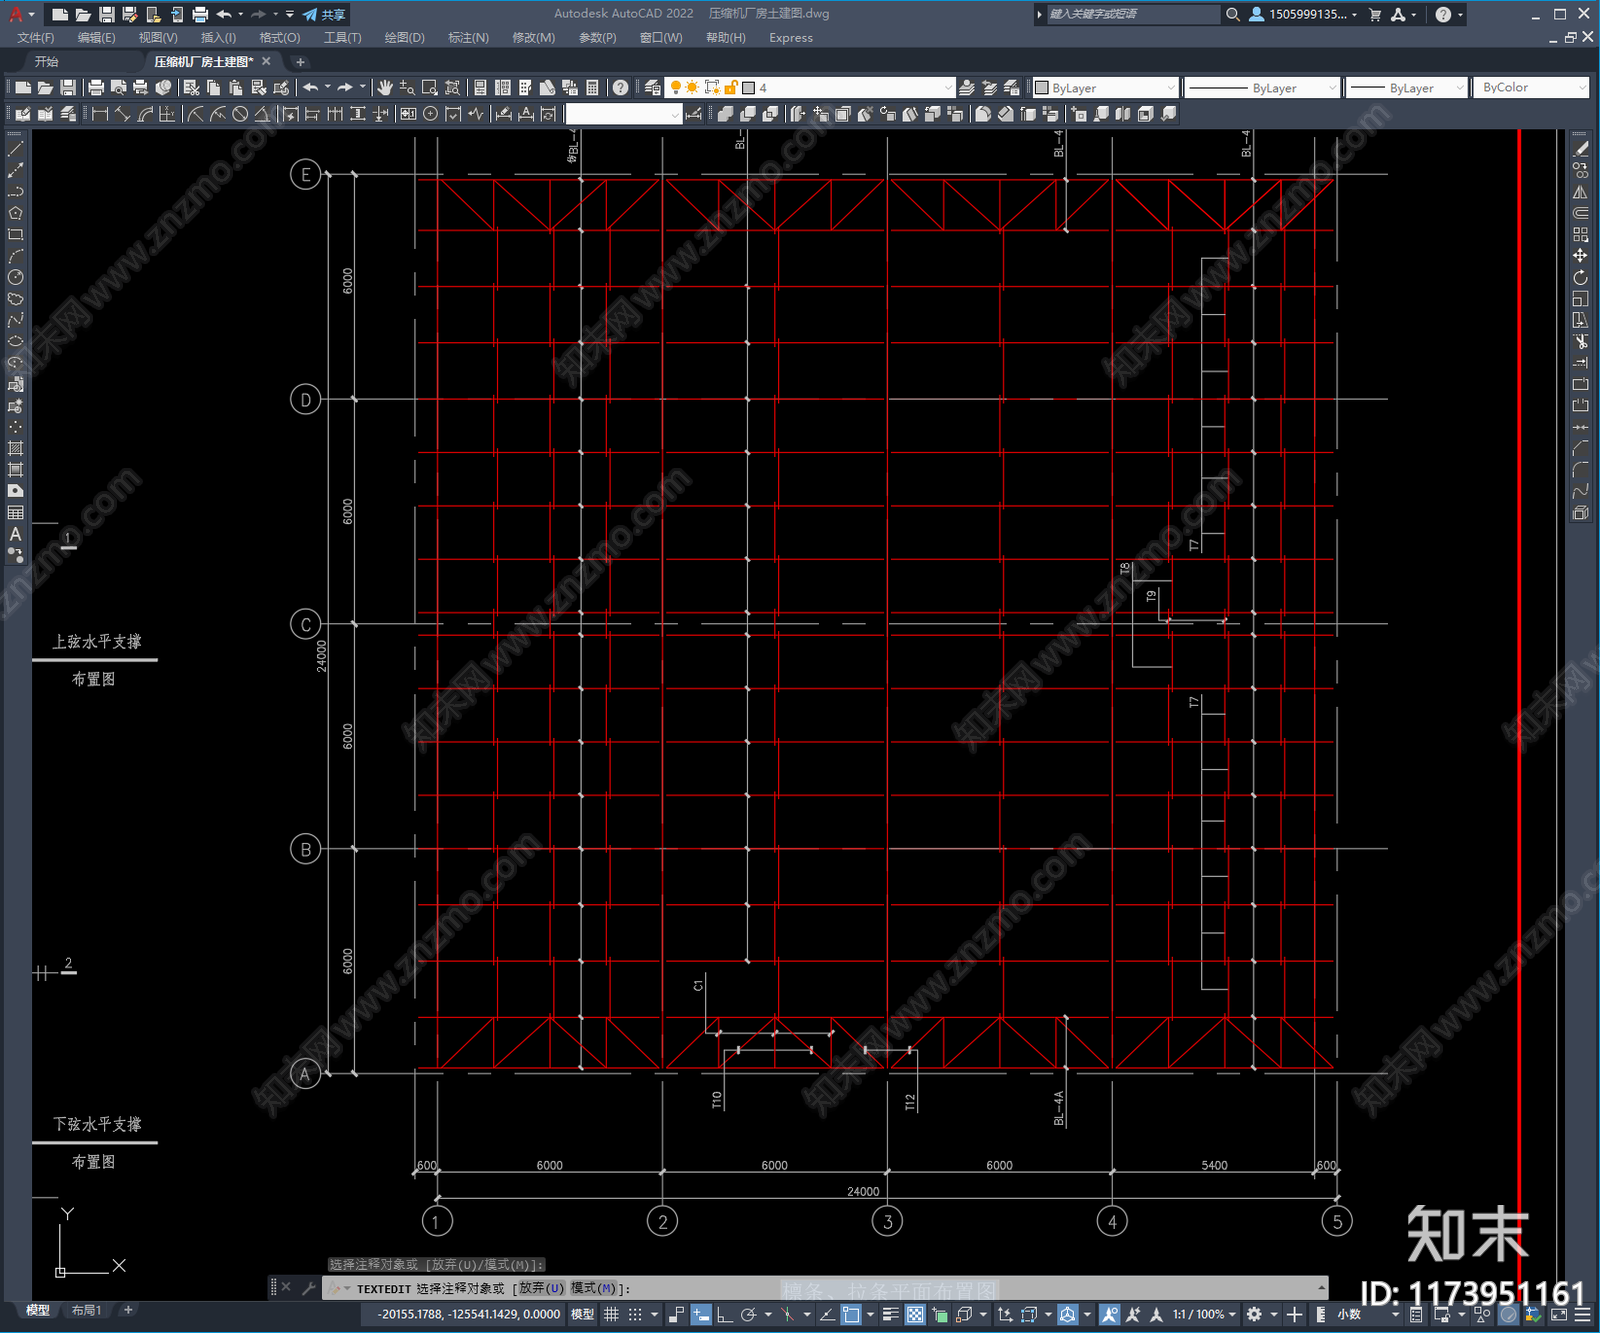1600x1333 pixels.
Task: Select the Move tool in modify toolbar
Action: pos(1580,256)
